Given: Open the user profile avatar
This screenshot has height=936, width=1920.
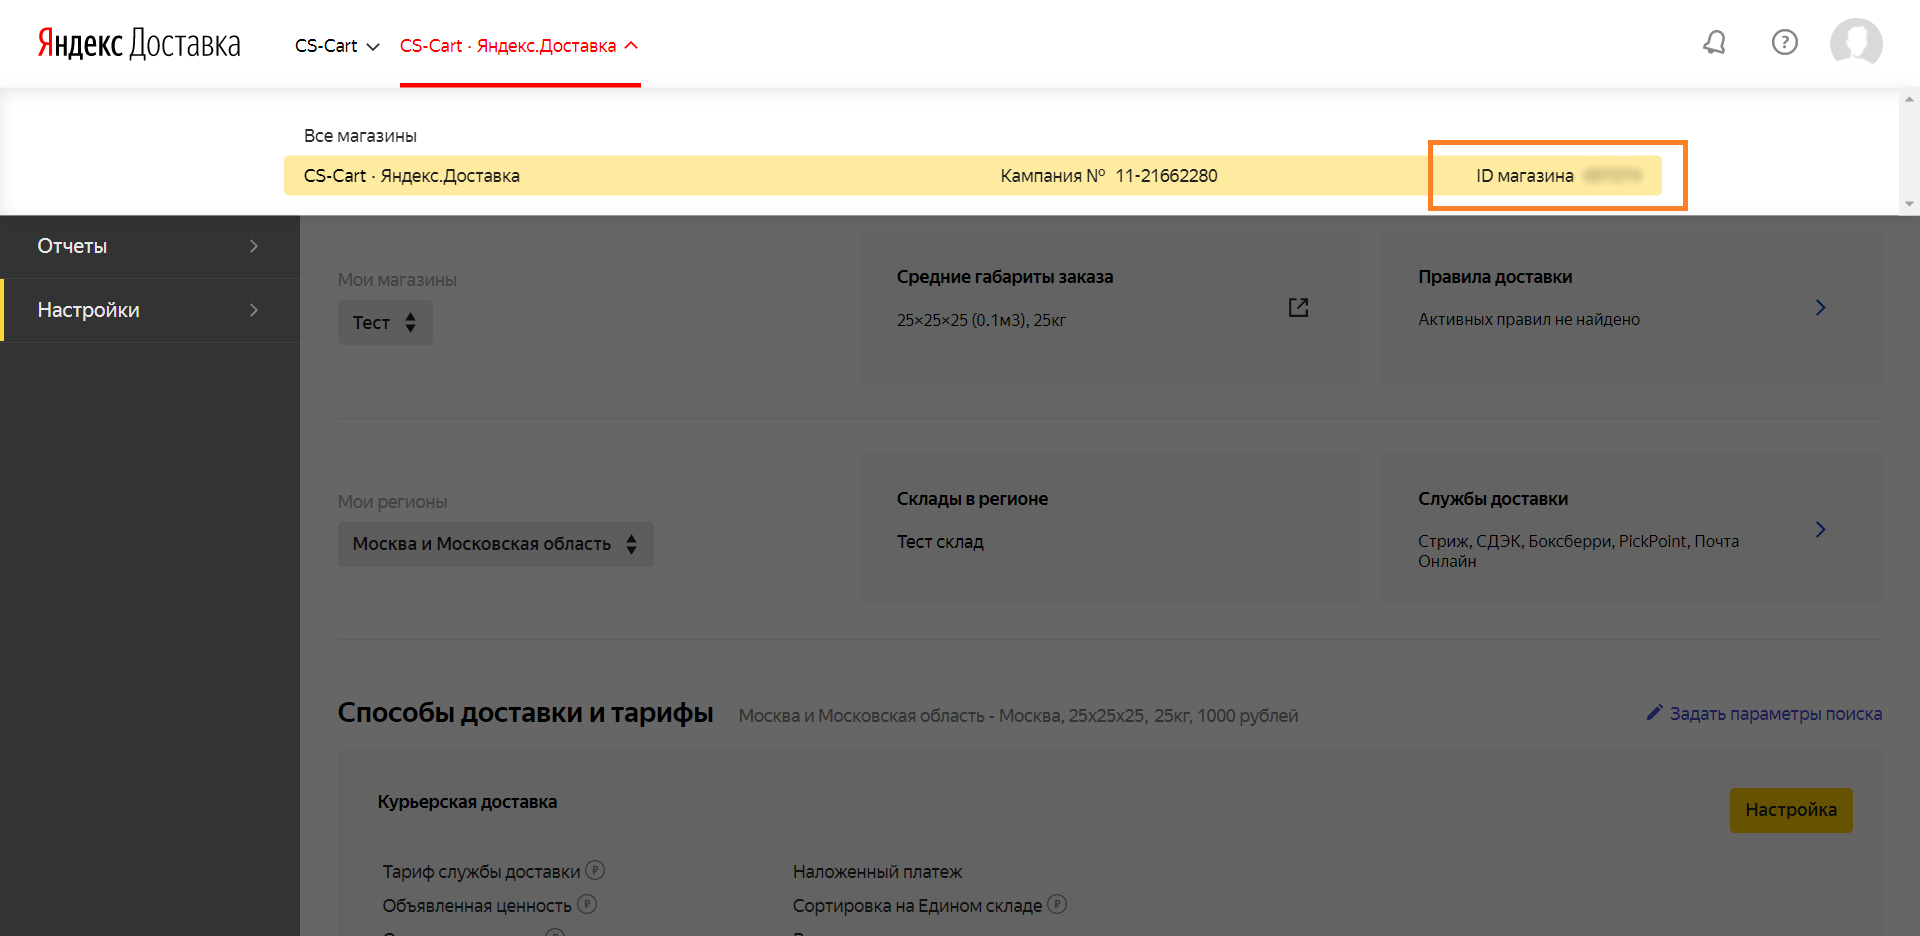Looking at the screenshot, I should (1855, 43).
